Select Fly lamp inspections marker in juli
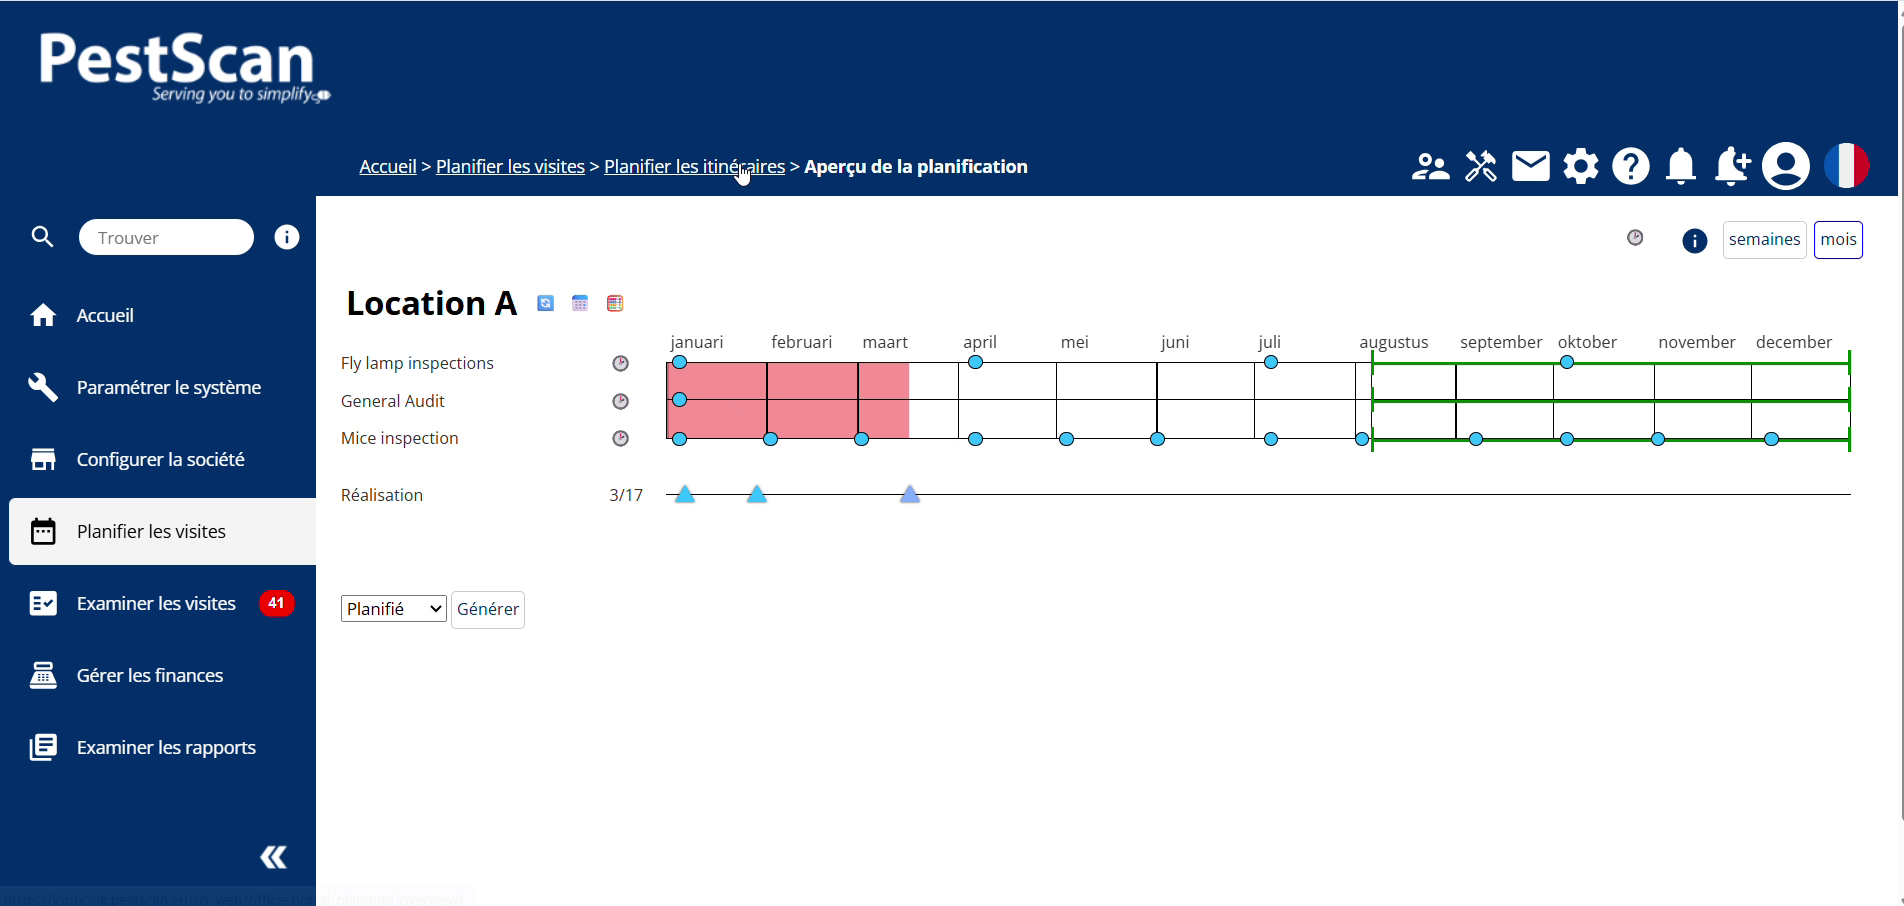Image resolution: width=1904 pixels, height=906 pixels. point(1271,362)
